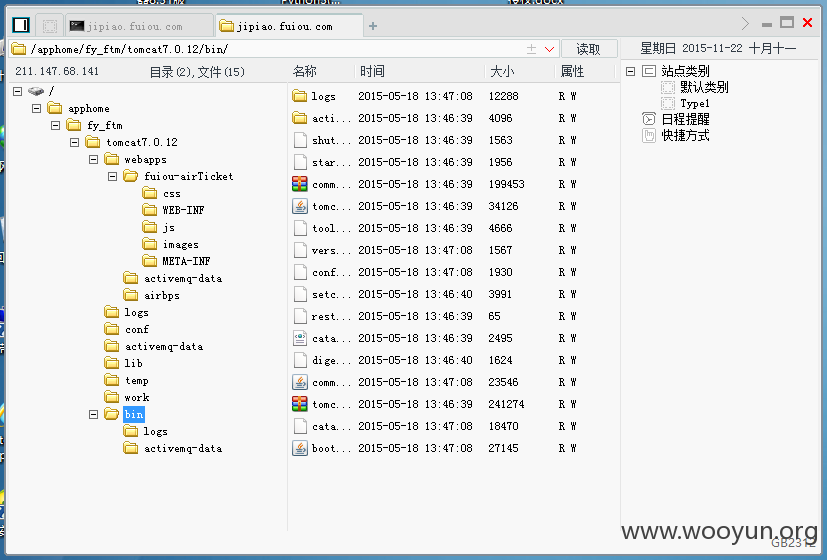Click the logs folder icon in file list
The image size is (827, 560).
pos(300,96)
